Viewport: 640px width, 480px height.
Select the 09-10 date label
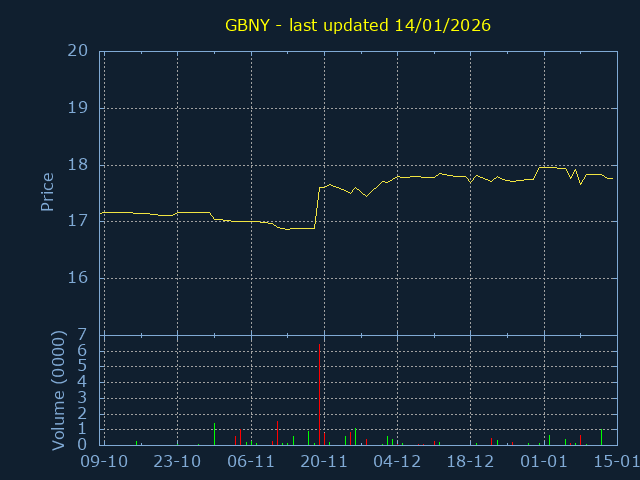(x=104, y=462)
